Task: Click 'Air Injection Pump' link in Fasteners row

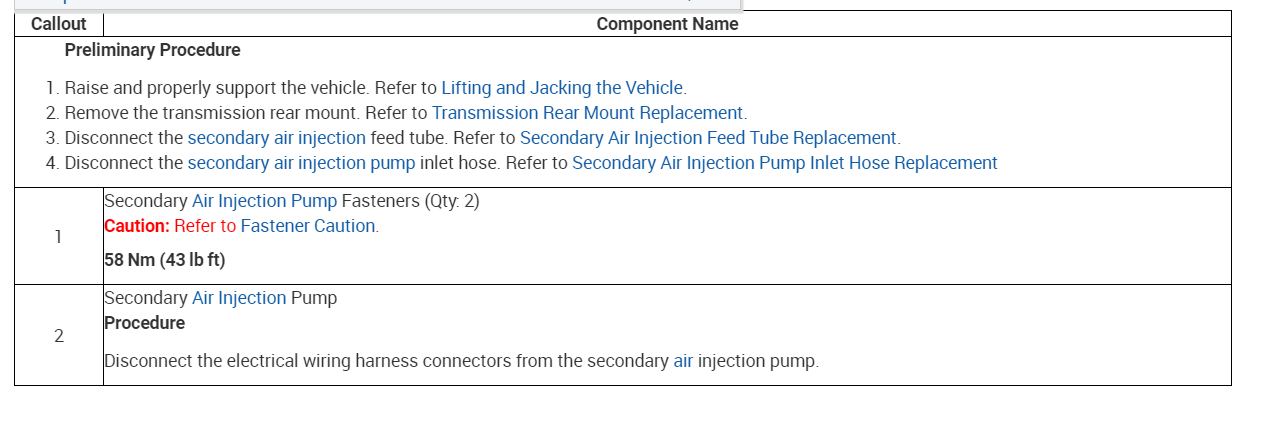Action: pyautogui.click(x=264, y=201)
